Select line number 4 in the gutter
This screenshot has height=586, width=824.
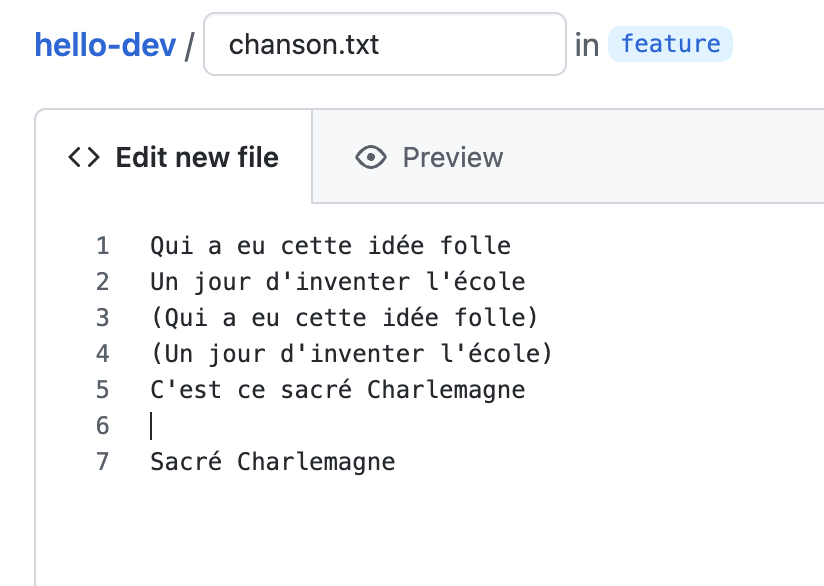coord(102,354)
